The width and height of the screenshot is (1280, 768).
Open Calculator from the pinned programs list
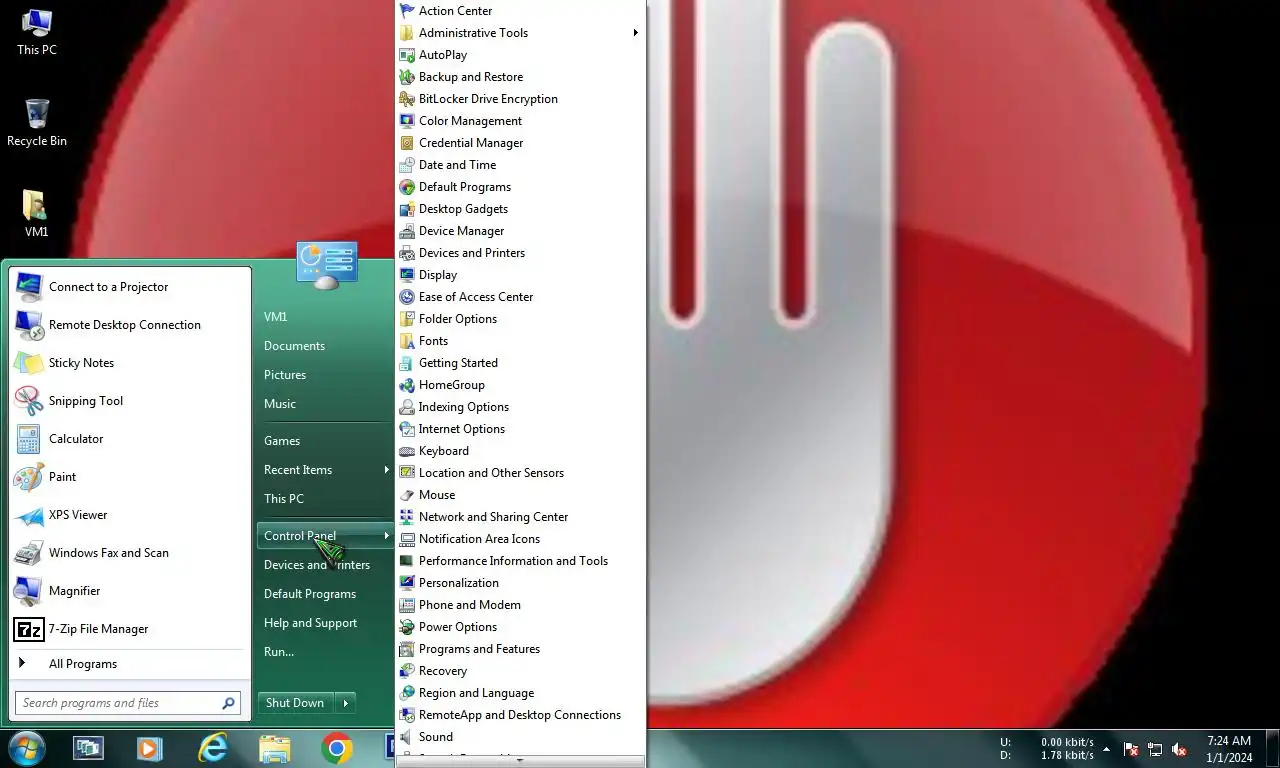click(129, 439)
